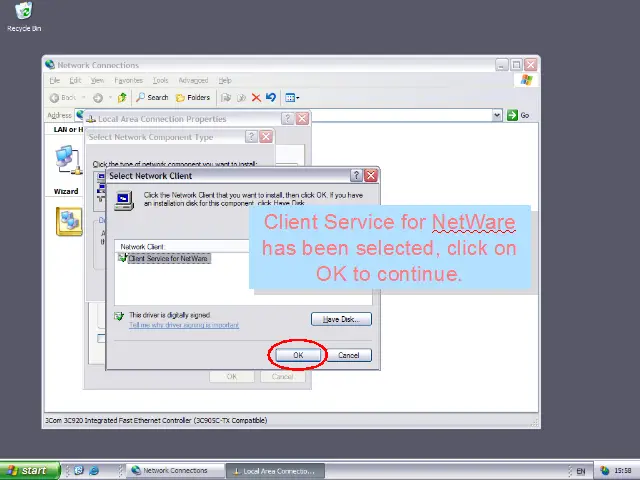Open the Advanced menu
640x480 pixels.
pyautogui.click(x=193, y=80)
